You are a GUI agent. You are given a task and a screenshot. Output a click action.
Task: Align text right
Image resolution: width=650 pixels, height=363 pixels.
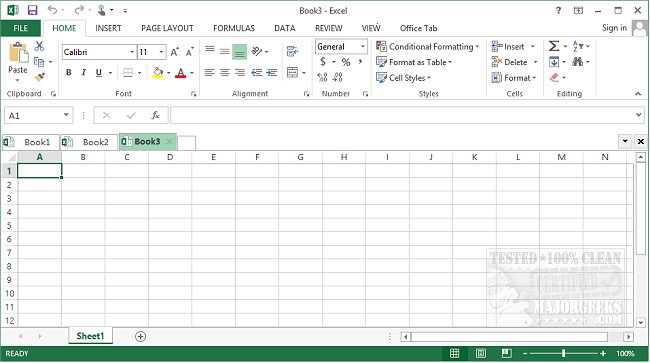(240, 73)
